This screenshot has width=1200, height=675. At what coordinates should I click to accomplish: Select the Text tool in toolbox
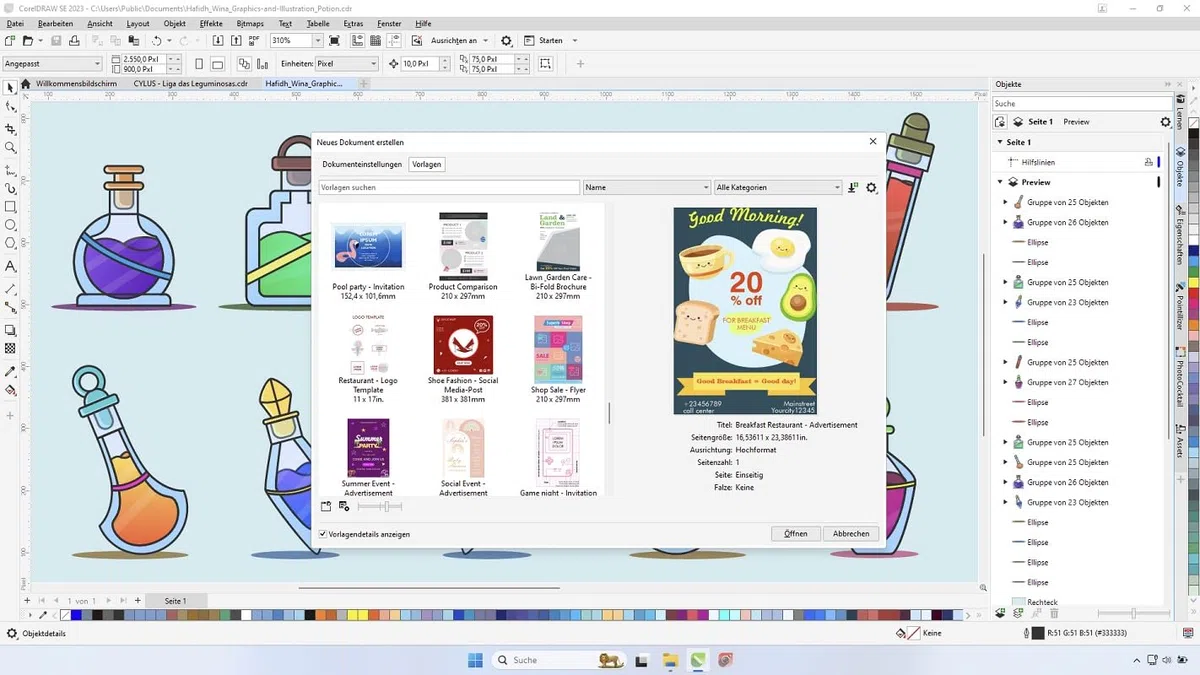point(11,267)
